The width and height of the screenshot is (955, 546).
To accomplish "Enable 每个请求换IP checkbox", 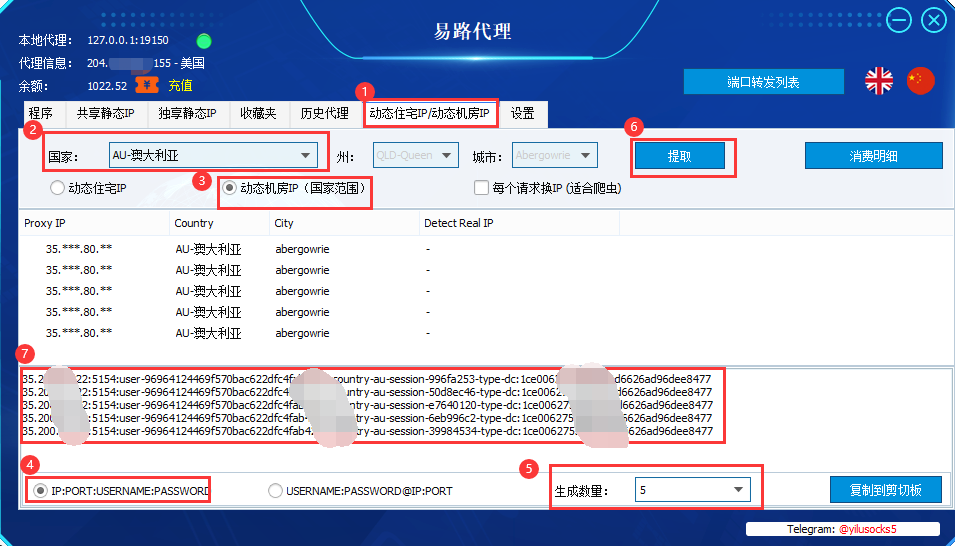I will click(548, 188).
